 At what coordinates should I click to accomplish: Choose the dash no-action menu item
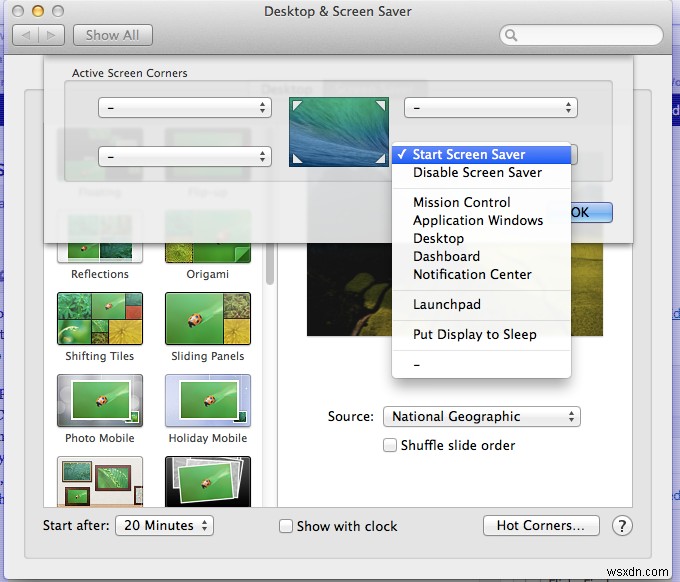pos(481,365)
